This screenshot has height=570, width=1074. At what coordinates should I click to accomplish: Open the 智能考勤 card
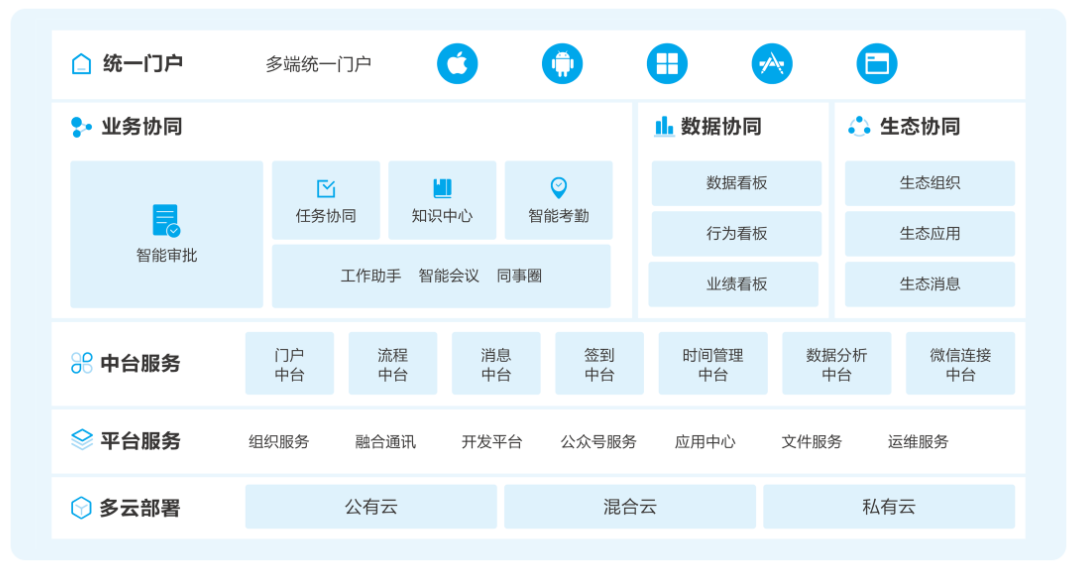tap(558, 200)
